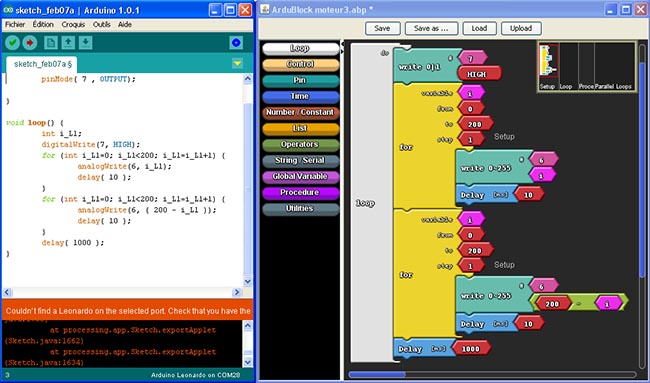
Task: Open the Aide menu
Action: click(x=125, y=24)
